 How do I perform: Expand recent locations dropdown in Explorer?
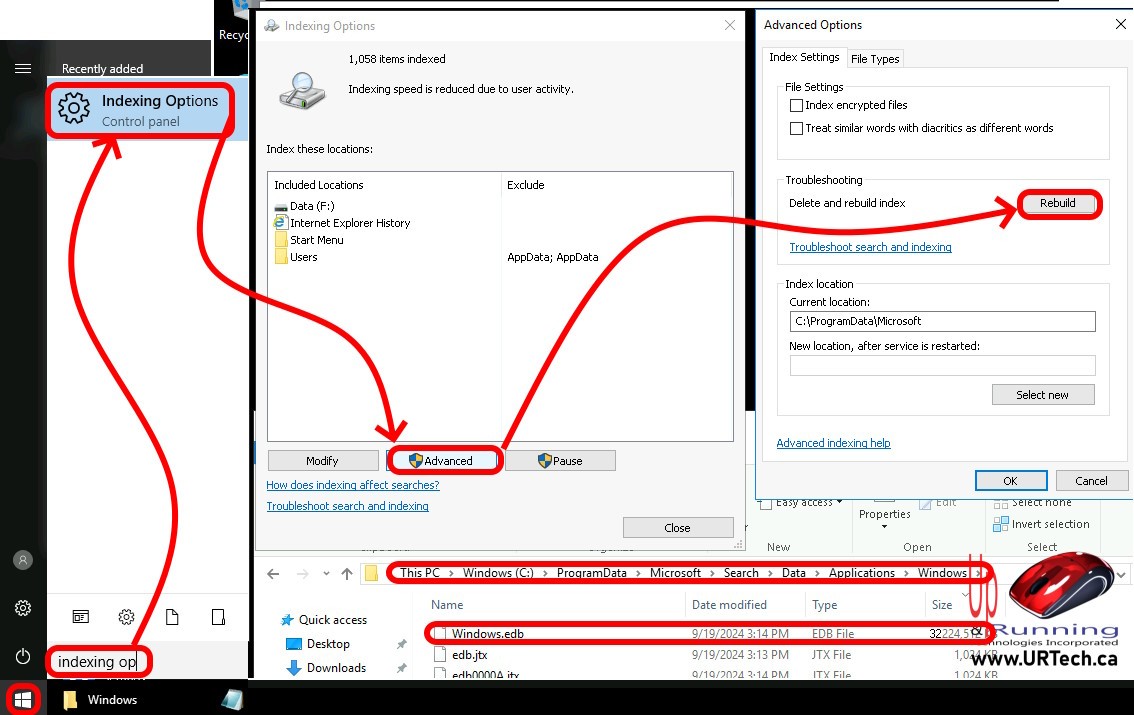325,574
